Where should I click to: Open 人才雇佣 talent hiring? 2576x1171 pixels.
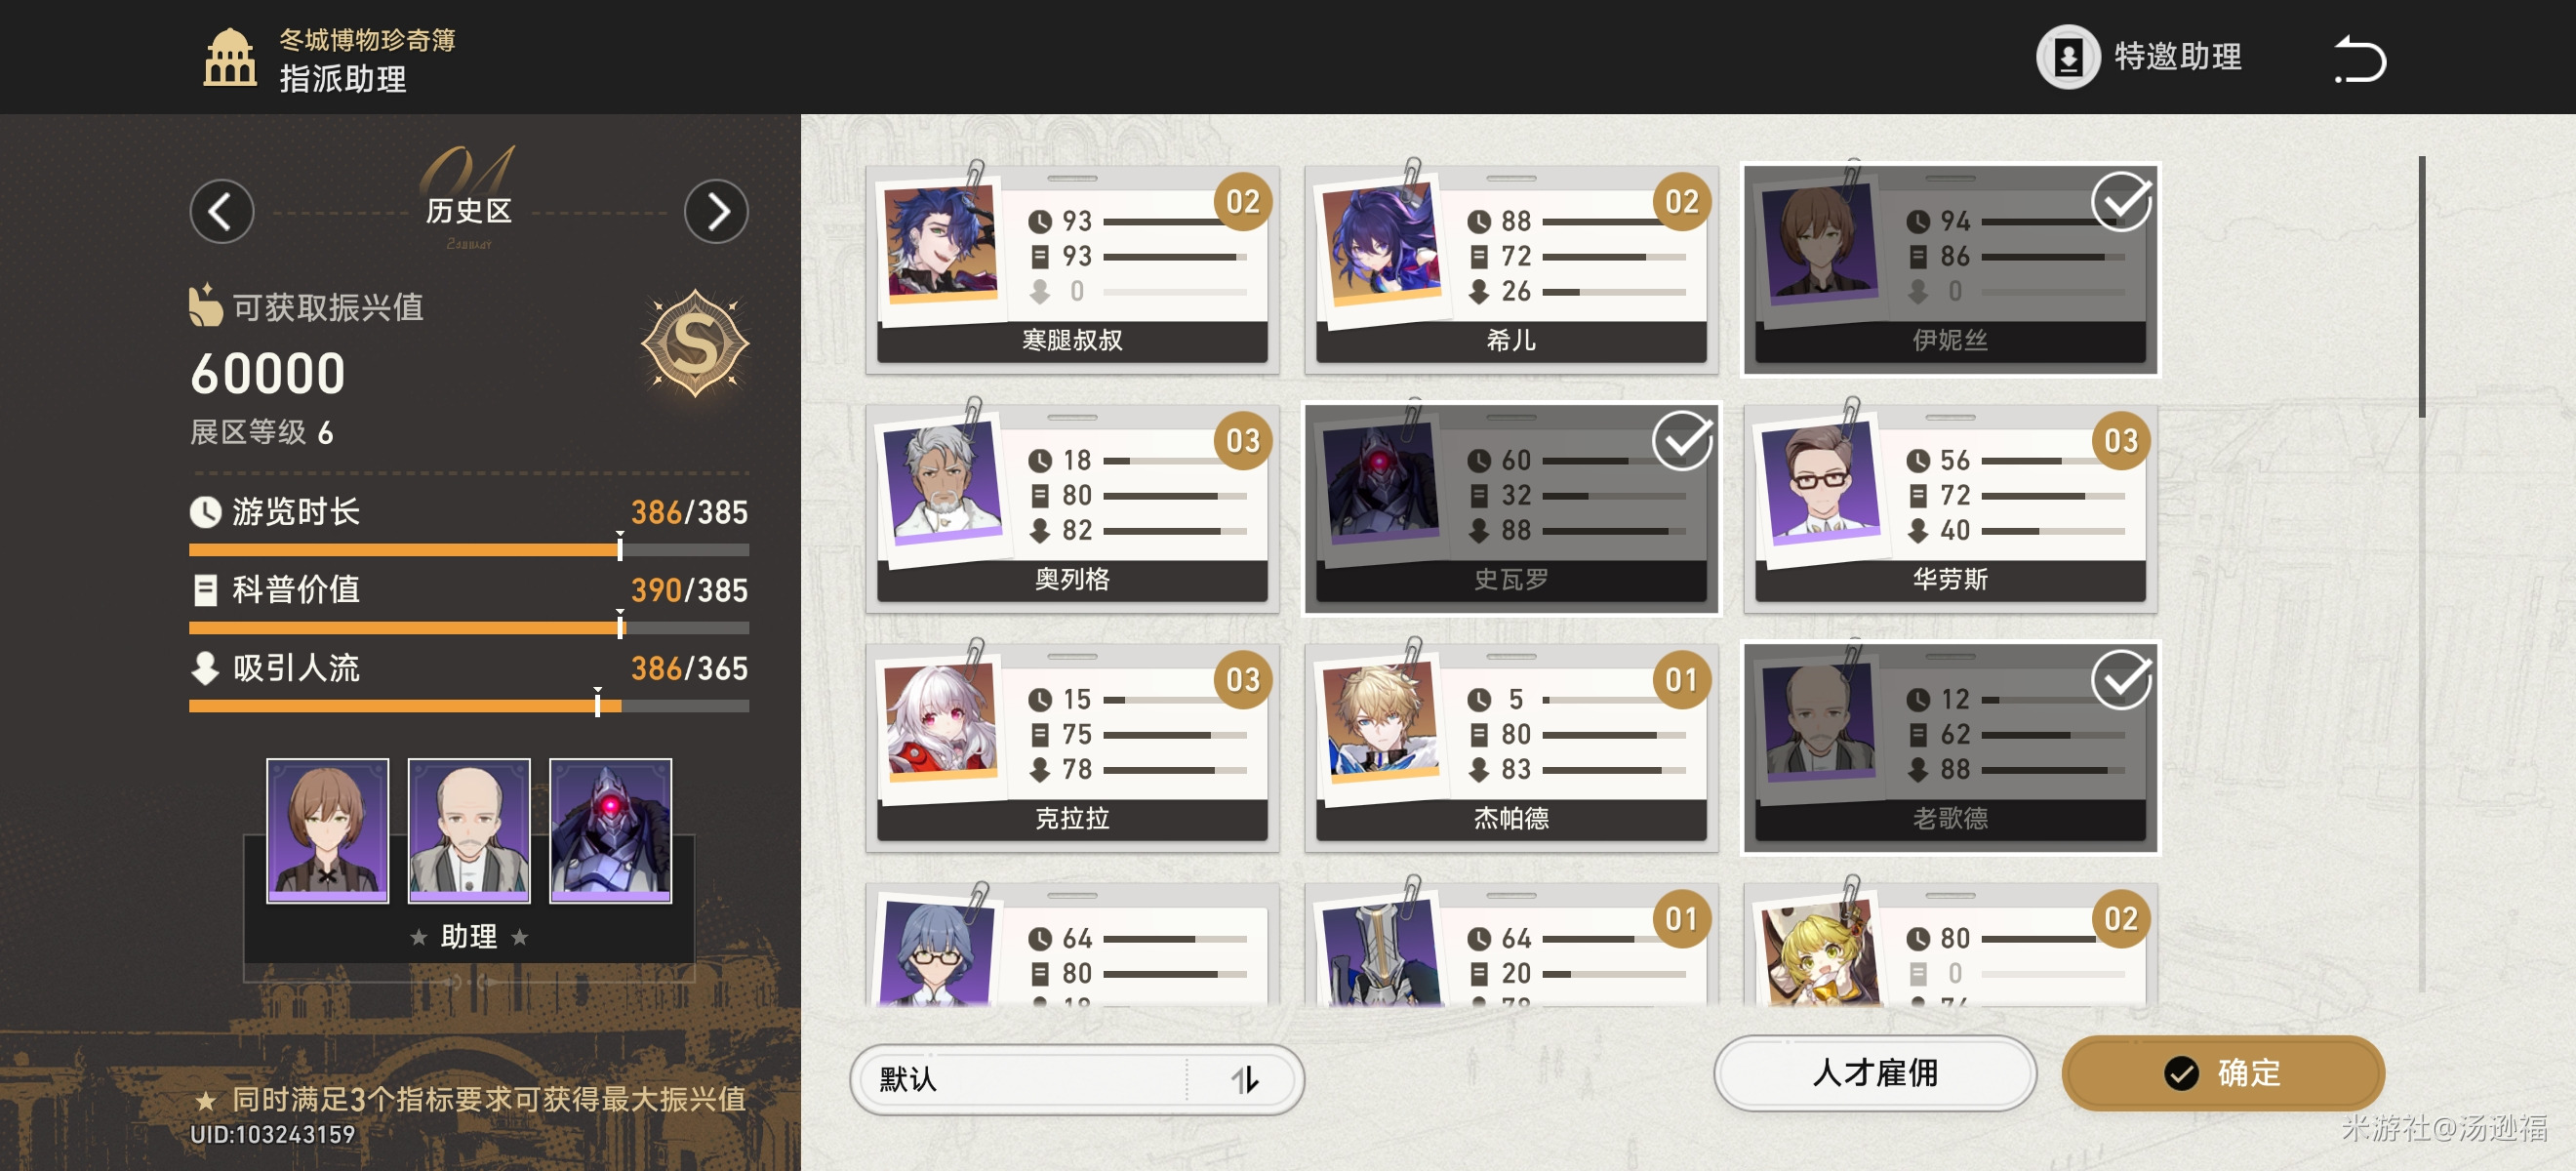1875,1074
